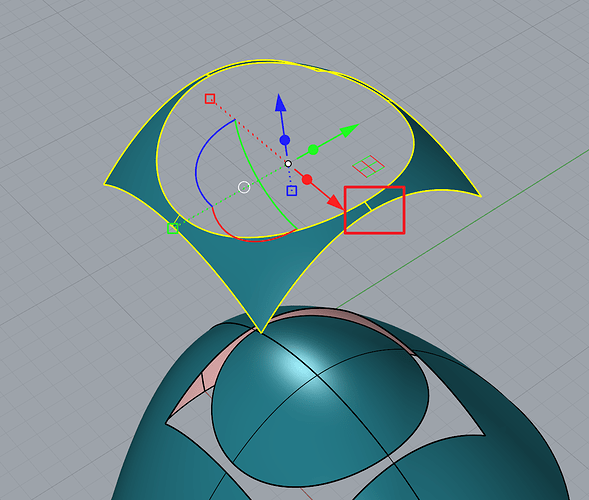Click the green Y-axis move arrow
The image size is (589, 500).
click(349, 130)
